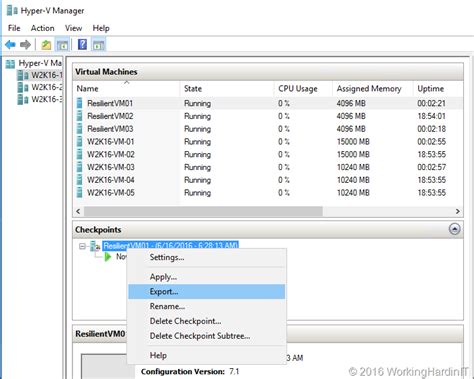Collapse the Checkpoints pane with round arrow
The width and height of the screenshot is (474, 379).
(x=454, y=229)
